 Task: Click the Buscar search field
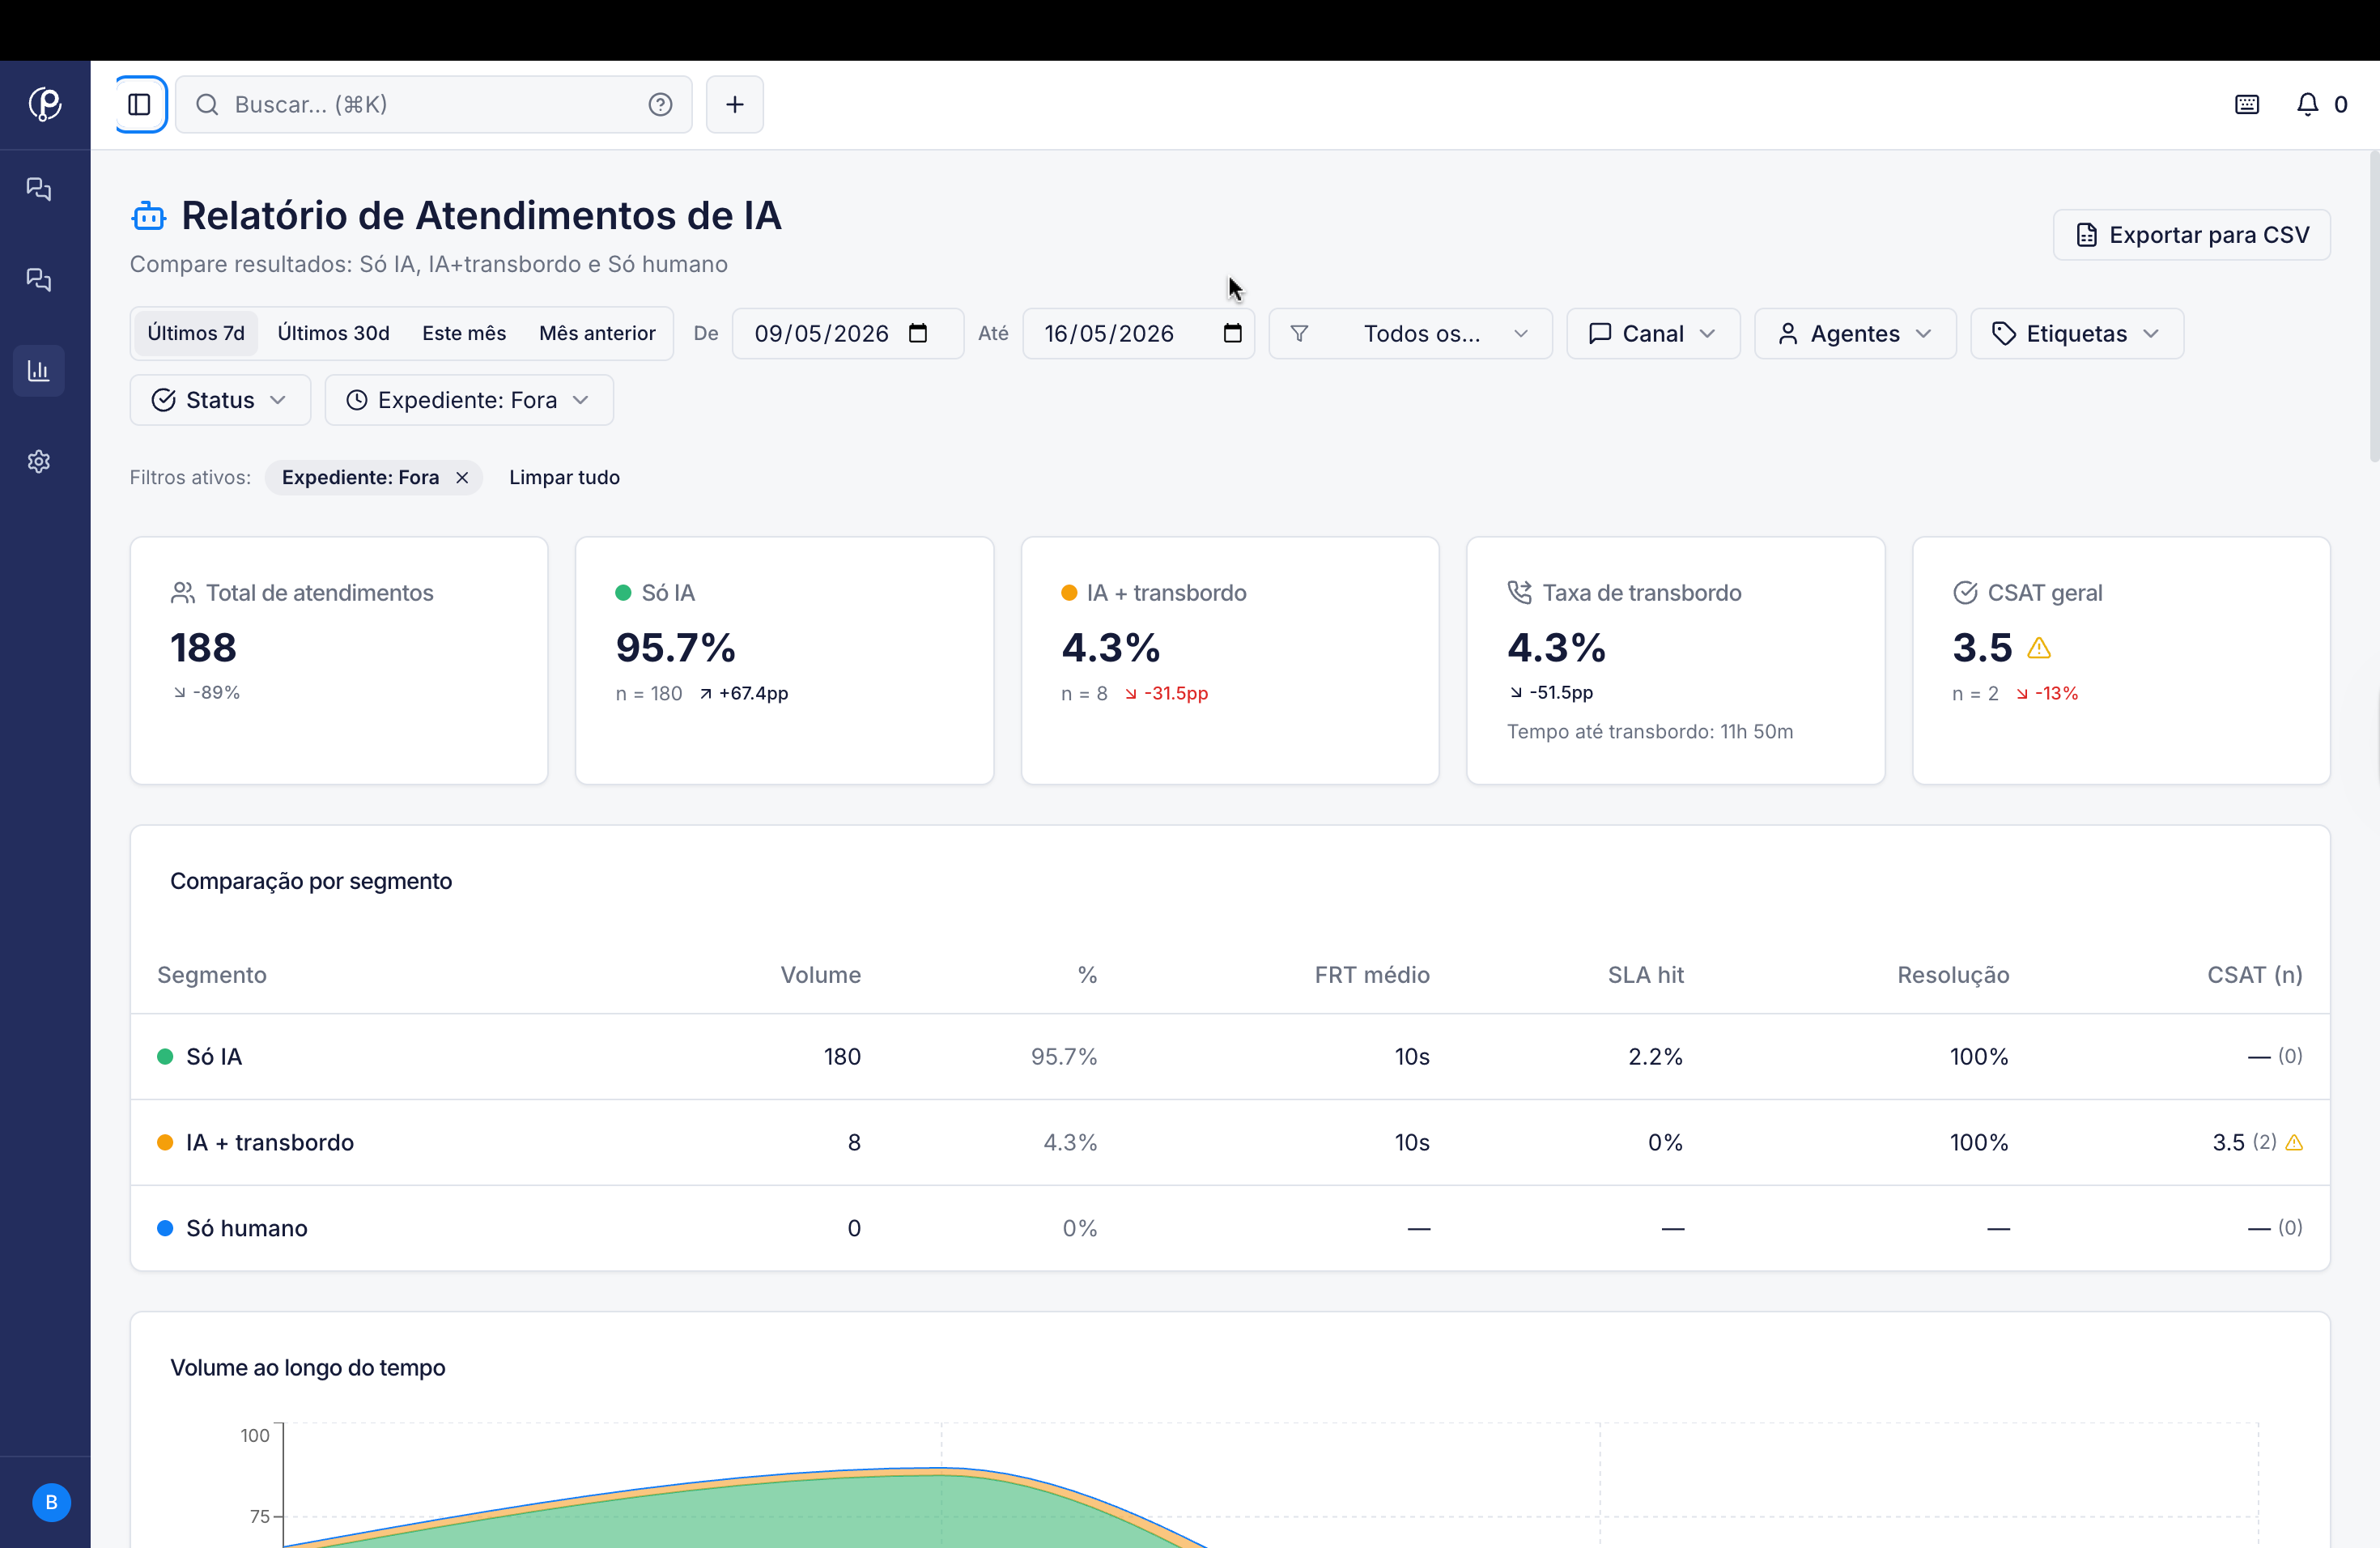(434, 104)
